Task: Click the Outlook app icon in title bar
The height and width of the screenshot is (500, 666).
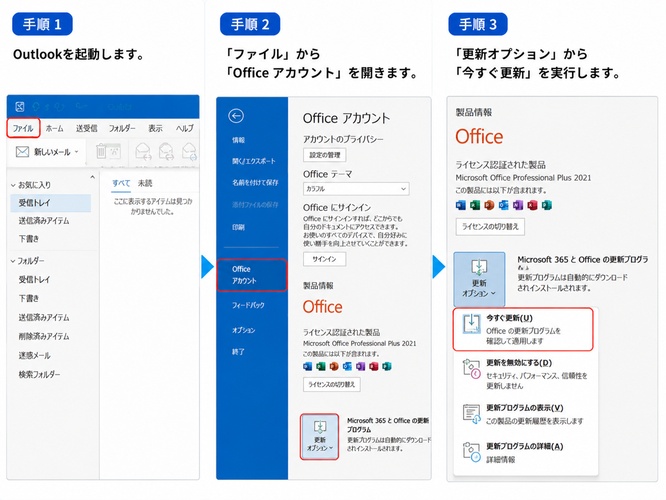Action: click(20, 107)
